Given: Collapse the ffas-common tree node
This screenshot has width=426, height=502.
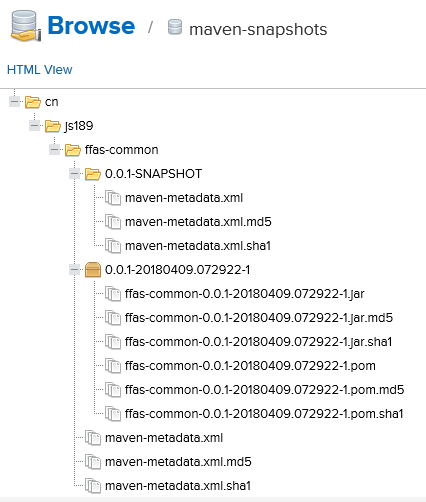Looking at the screenshot, I should (54, 150).
